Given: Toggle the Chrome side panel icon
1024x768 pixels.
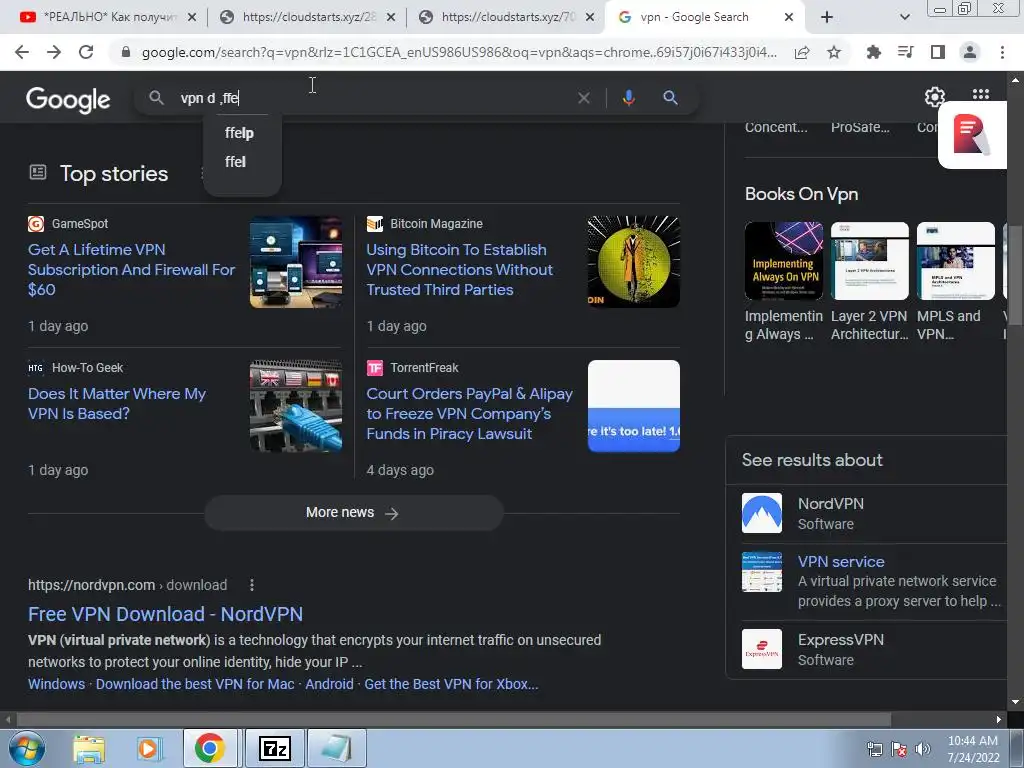Looking at the screenshot, I should (x=938, y=52).
